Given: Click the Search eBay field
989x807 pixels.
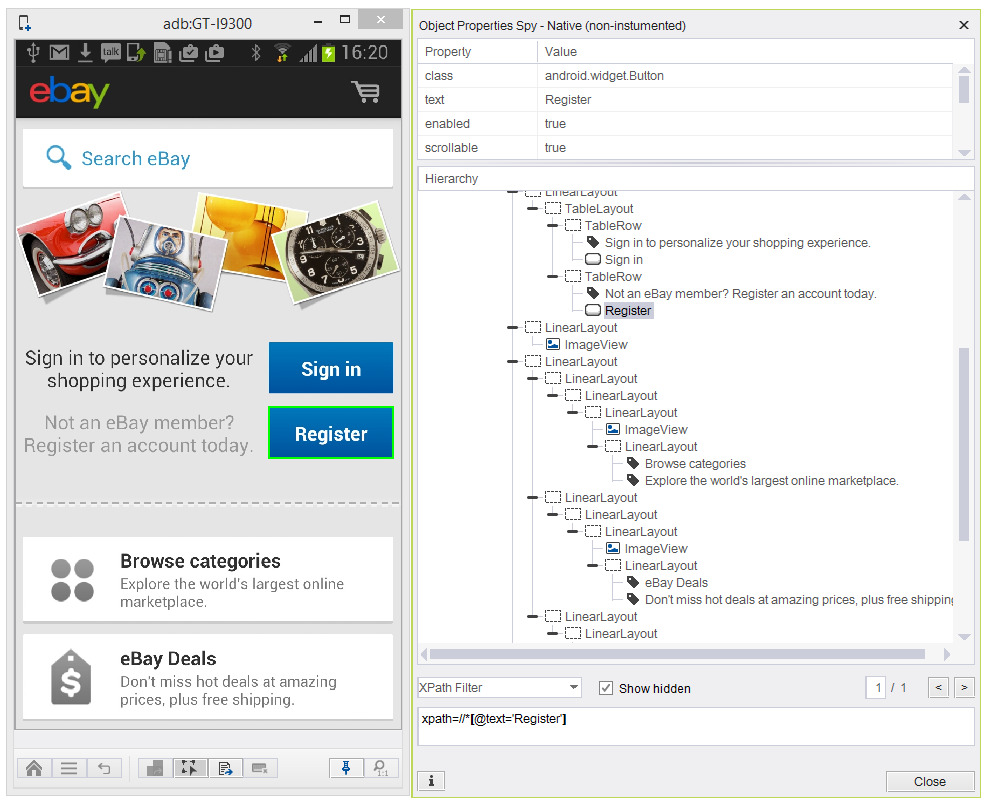Looking at the screenshot, I should (x=208, y=158).
